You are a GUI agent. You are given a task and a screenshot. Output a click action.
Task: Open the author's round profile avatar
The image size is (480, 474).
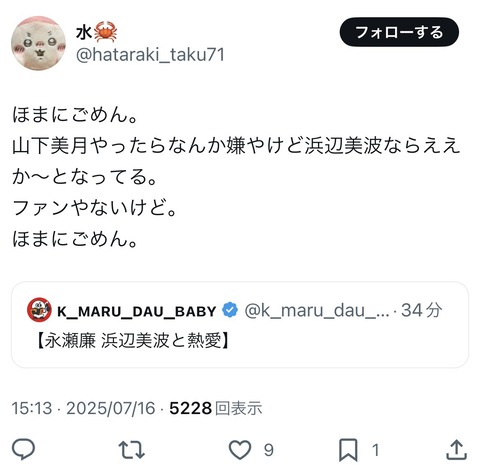click(x=38, y=43)
